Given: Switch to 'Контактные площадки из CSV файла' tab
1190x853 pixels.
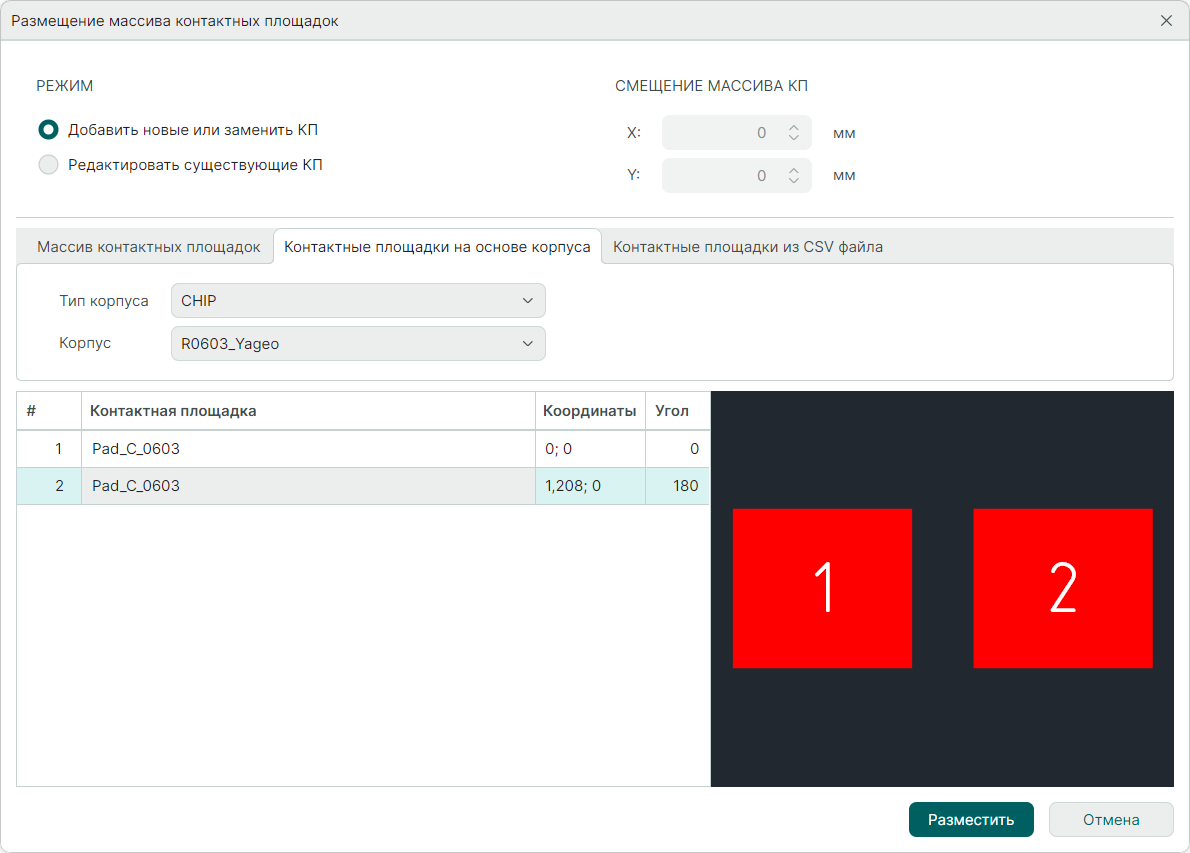Looking at the screenshot, I should 747,247.
